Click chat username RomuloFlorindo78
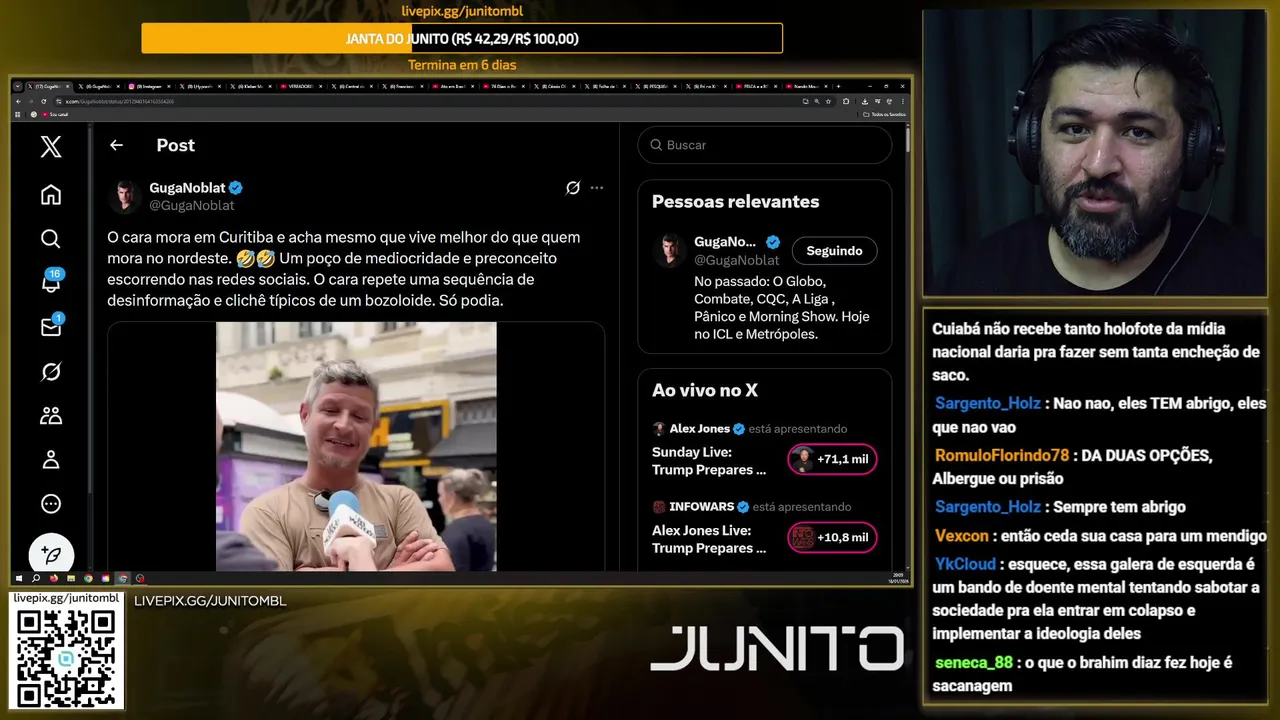This screenshot has width=1280, height=720. (x=1002, y=455)
